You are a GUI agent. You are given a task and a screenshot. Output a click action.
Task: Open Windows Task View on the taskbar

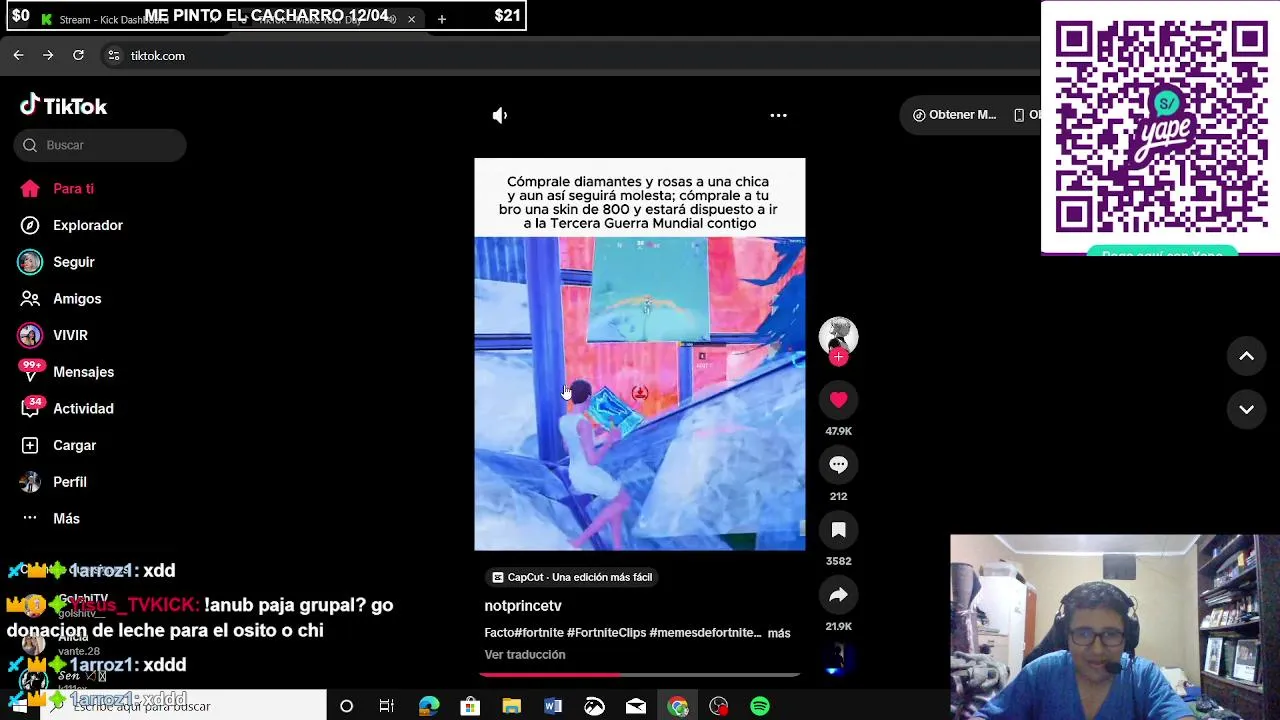click(387, 706)
